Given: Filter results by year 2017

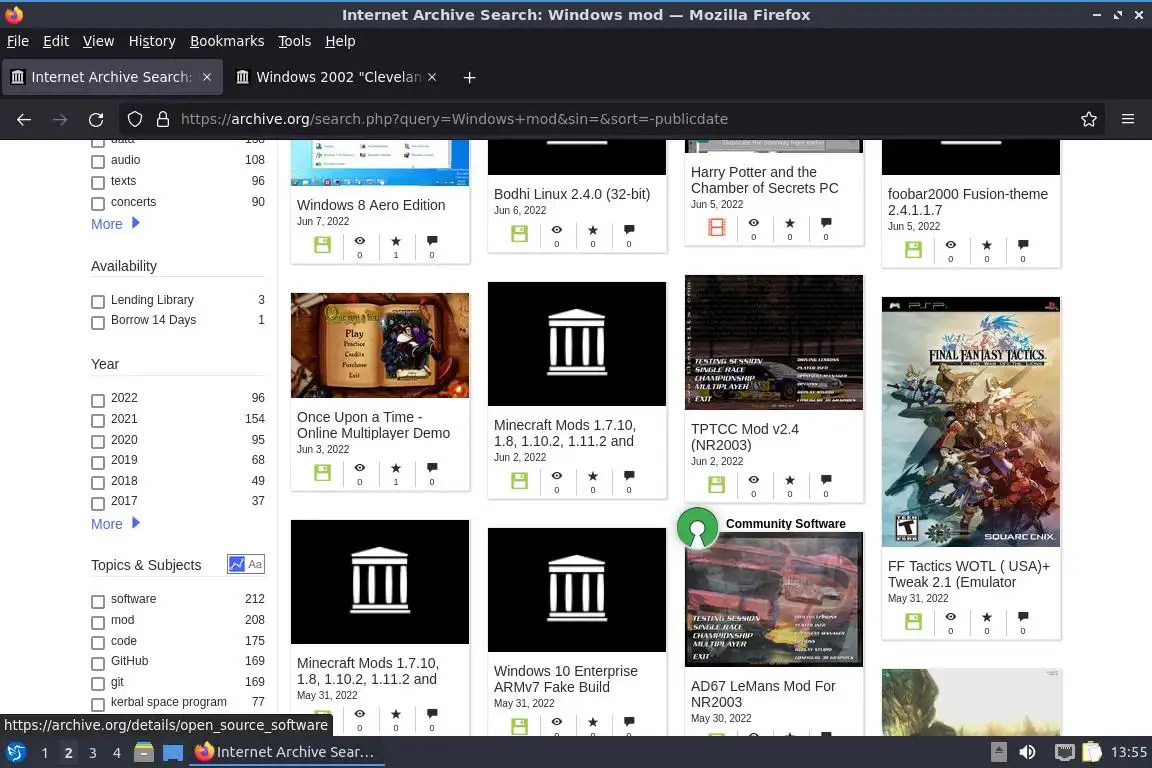Looking at the screenshot, I should pos(98,503).
